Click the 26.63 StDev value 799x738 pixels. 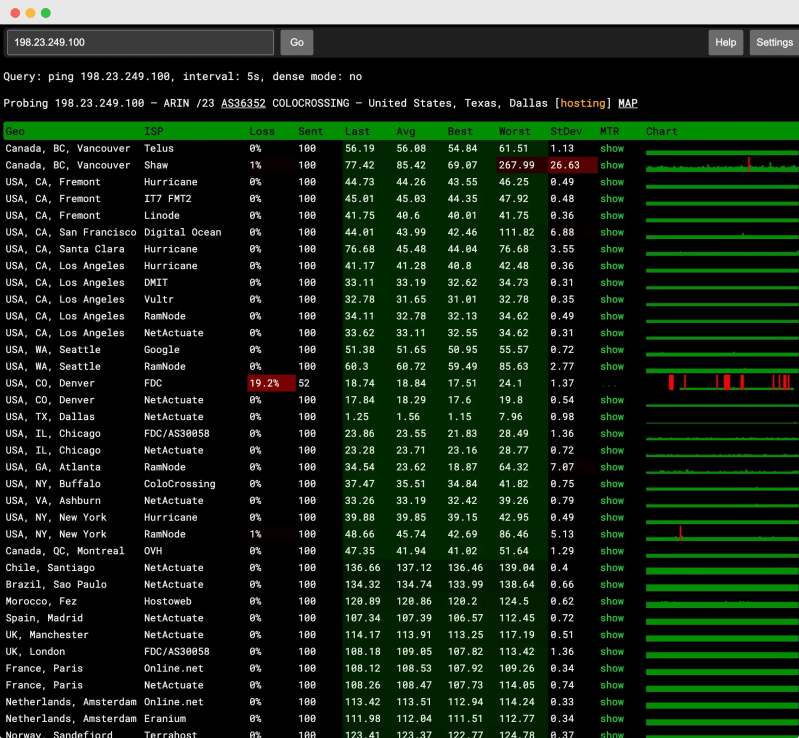pyautogui.click(x=572, y=165)
